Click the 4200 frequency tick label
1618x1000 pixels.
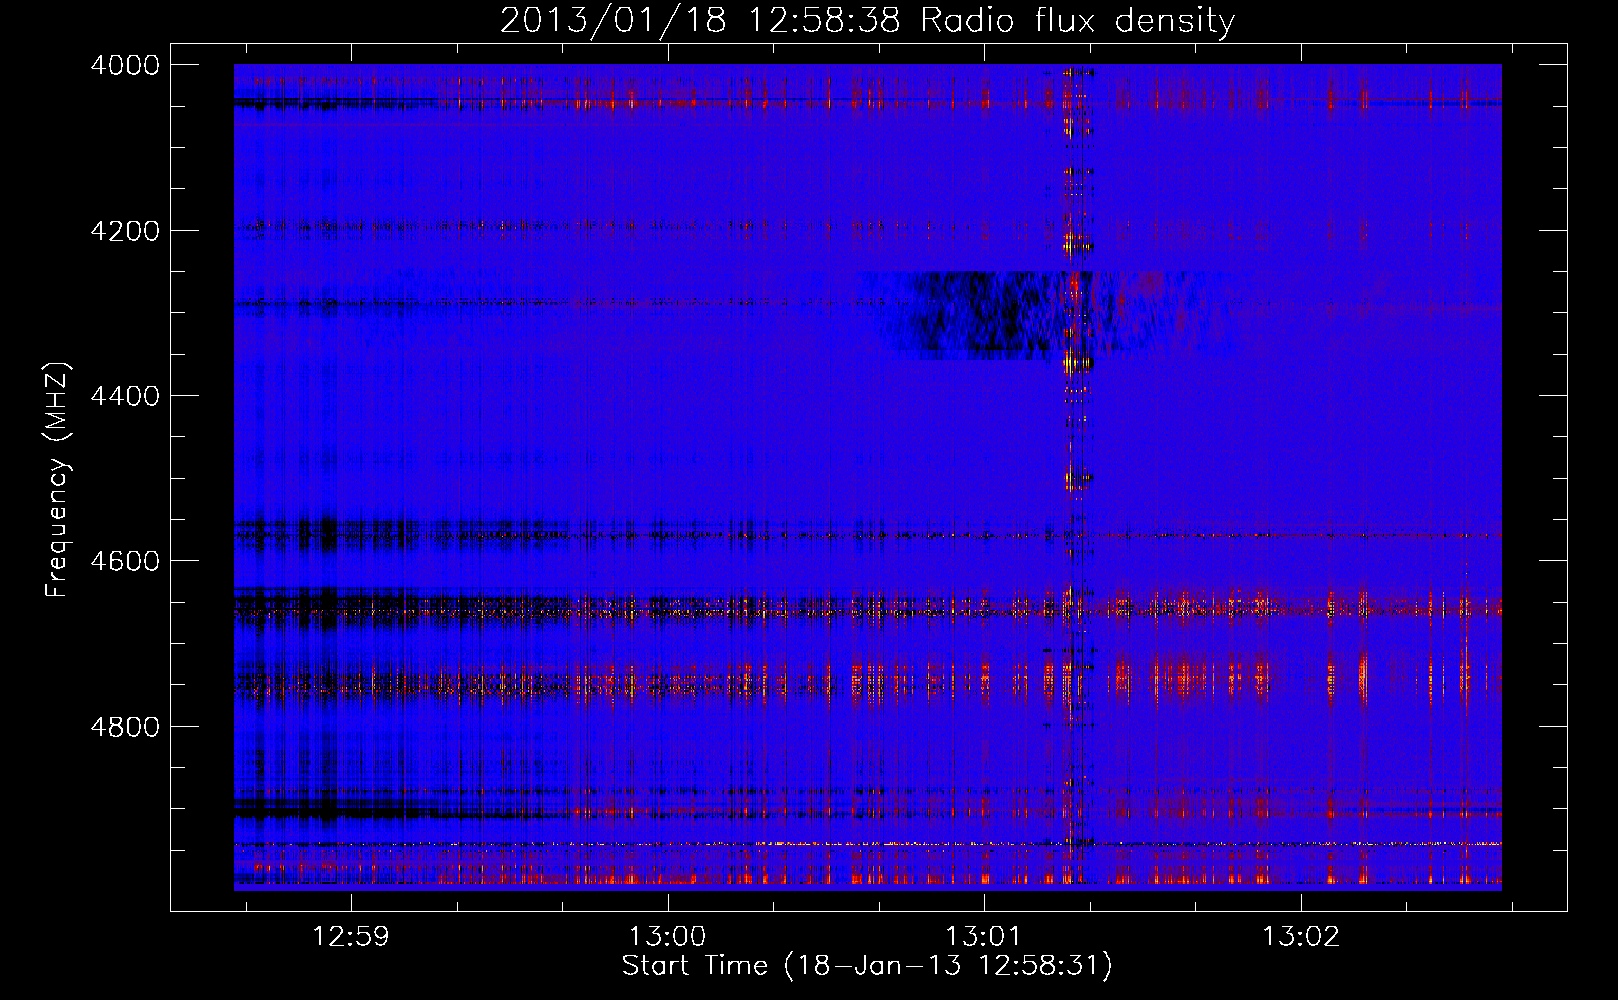(125, 231)
